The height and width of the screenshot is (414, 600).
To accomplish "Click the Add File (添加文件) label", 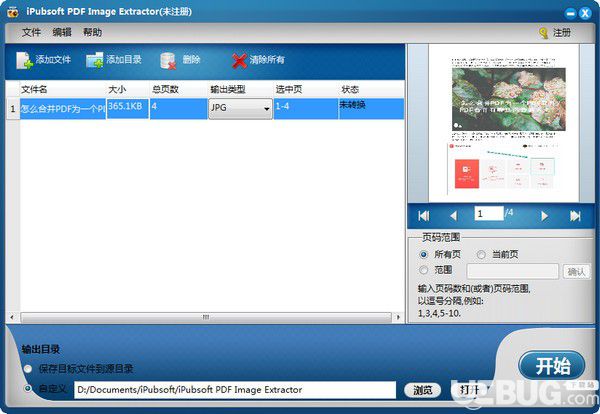I will click(x=53, y=60).
